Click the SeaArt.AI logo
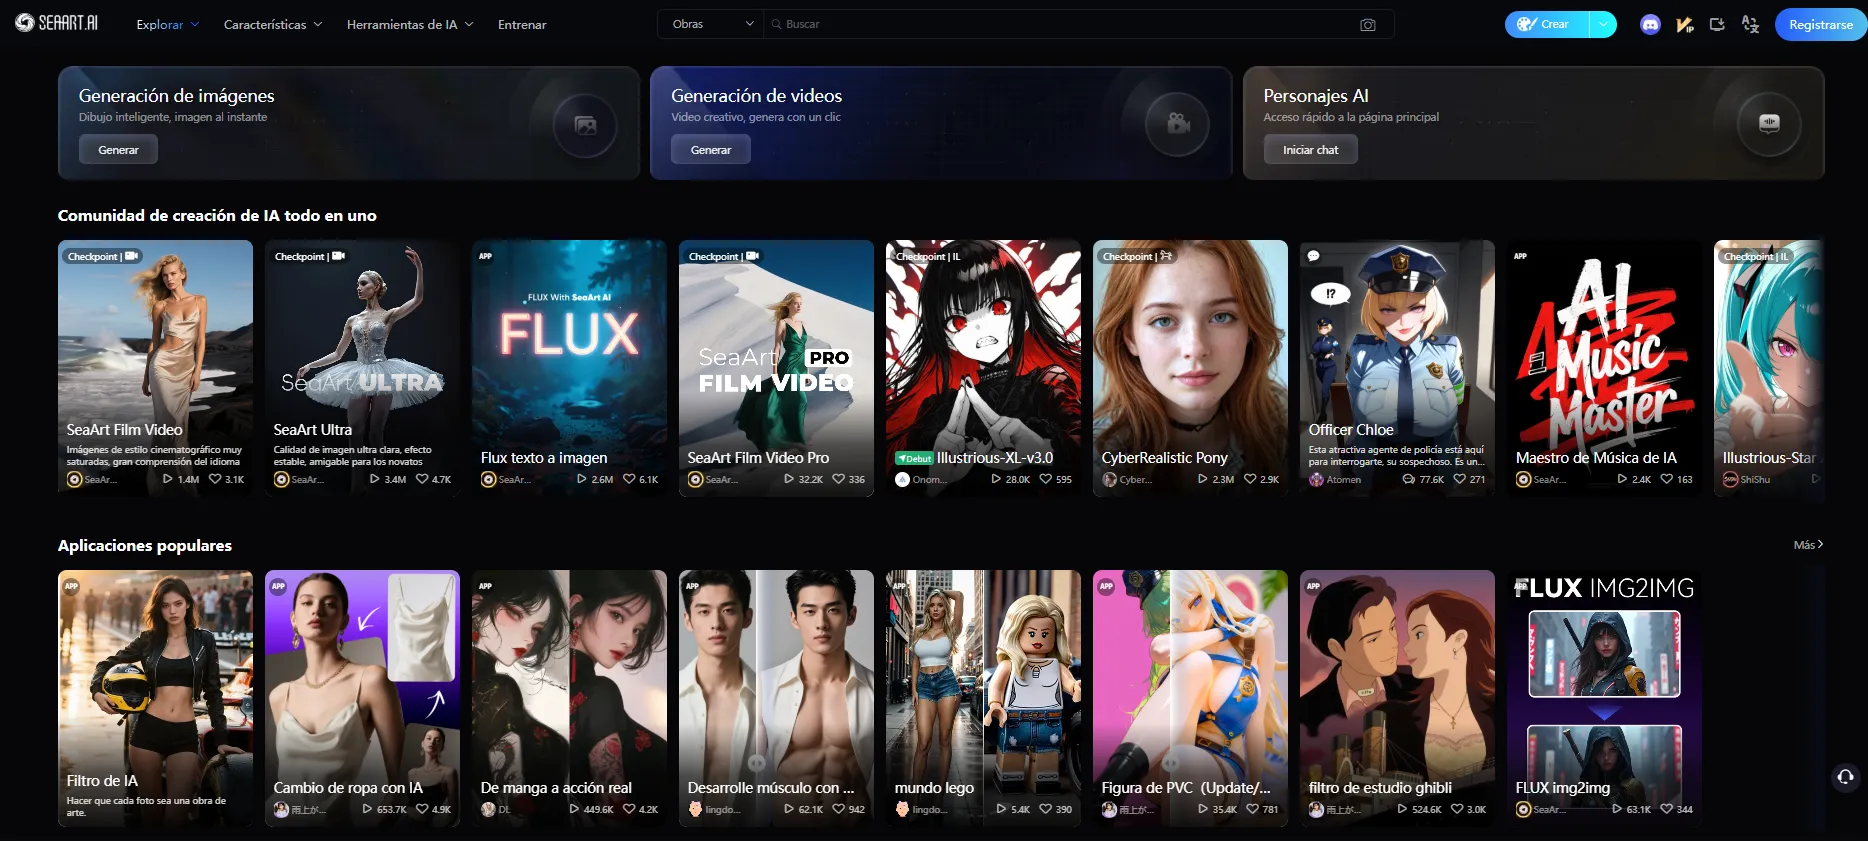The image size is (1868, 841). (x=57, y=23)
